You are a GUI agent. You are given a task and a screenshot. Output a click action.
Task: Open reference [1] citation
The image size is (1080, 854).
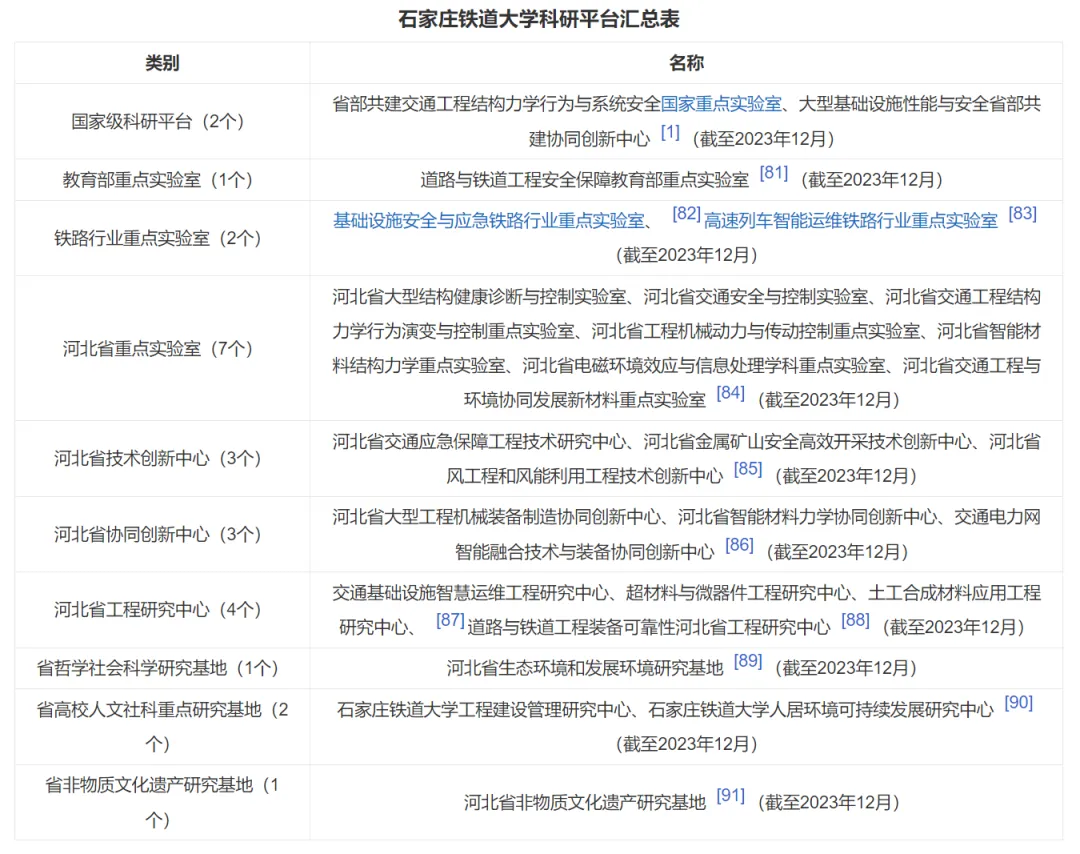670,132
